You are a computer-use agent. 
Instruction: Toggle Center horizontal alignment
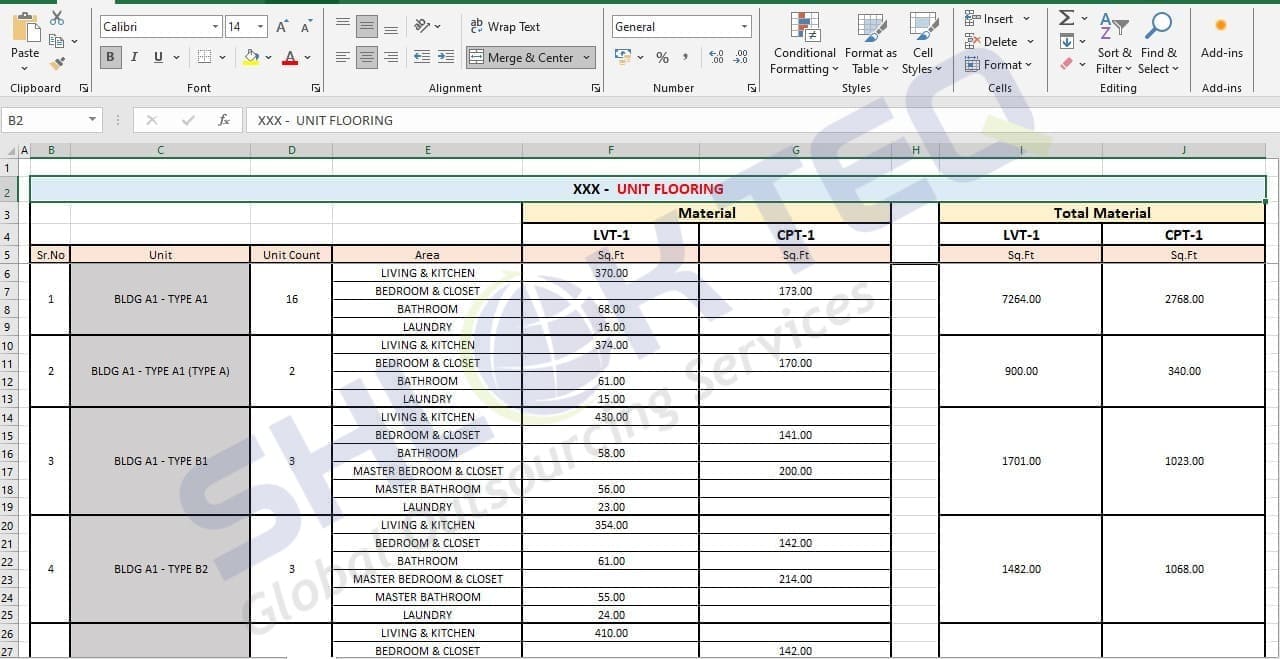[x=367, y=57]
